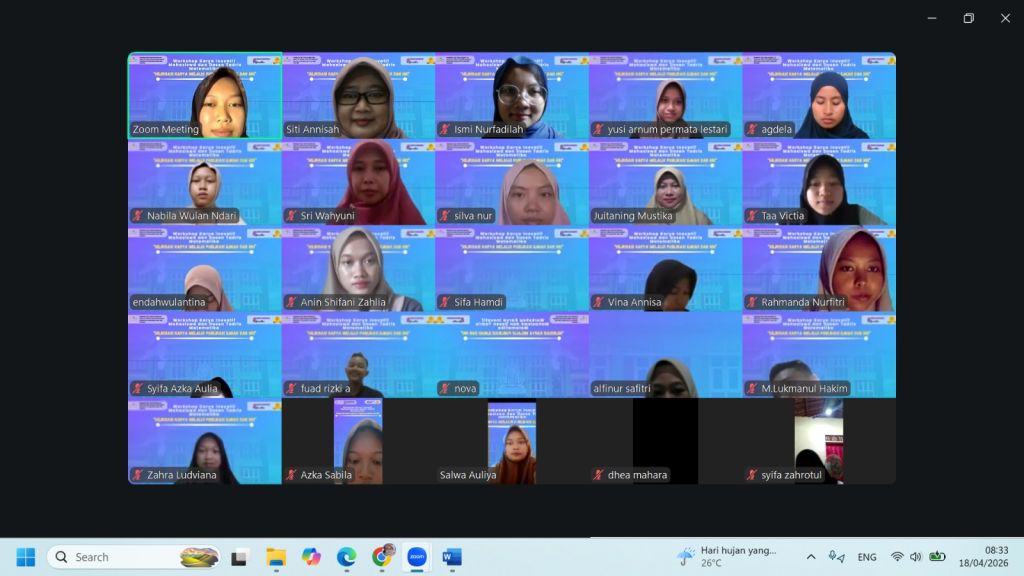This screenshot has width=1024, height=576.
Task: Open Microsoft Edge from the taskbar
Action: (x=346, y=557)
